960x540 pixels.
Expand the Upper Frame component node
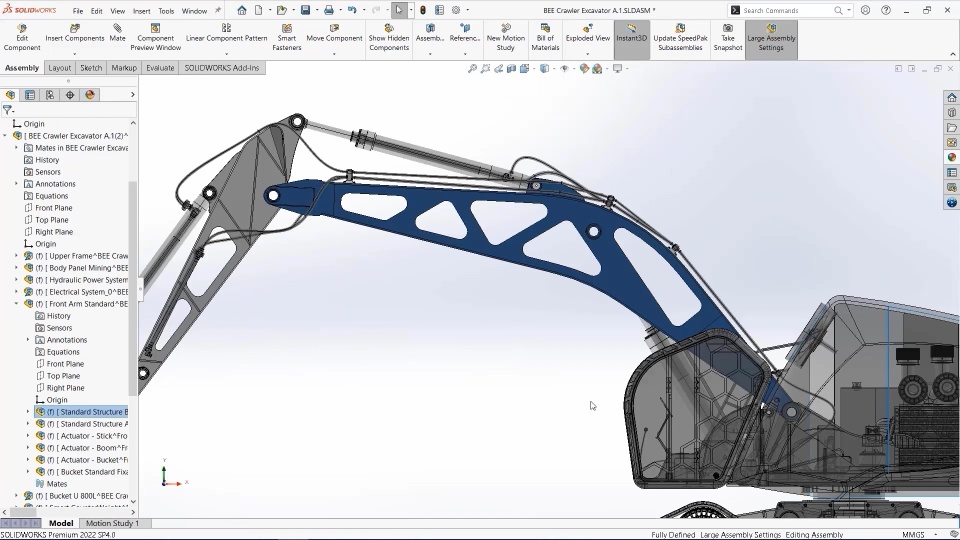point(17,256)
